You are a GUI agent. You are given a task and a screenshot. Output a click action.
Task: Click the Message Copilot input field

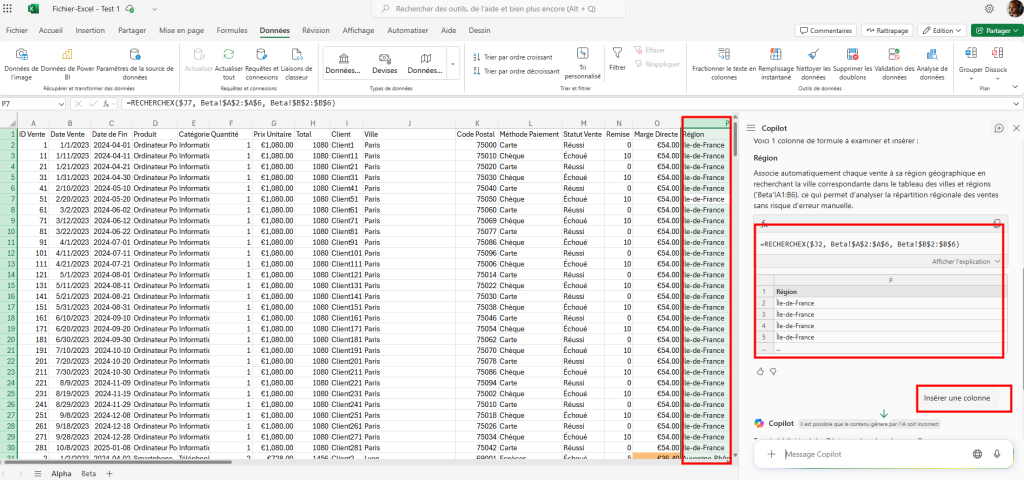point(875,454)
